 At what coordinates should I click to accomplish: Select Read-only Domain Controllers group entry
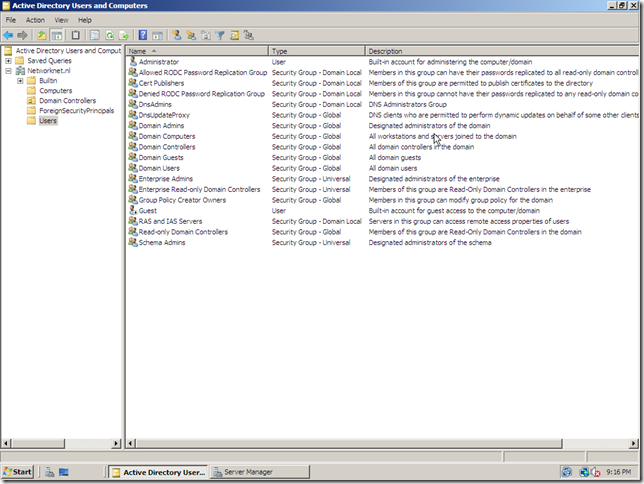coord(183,232)
